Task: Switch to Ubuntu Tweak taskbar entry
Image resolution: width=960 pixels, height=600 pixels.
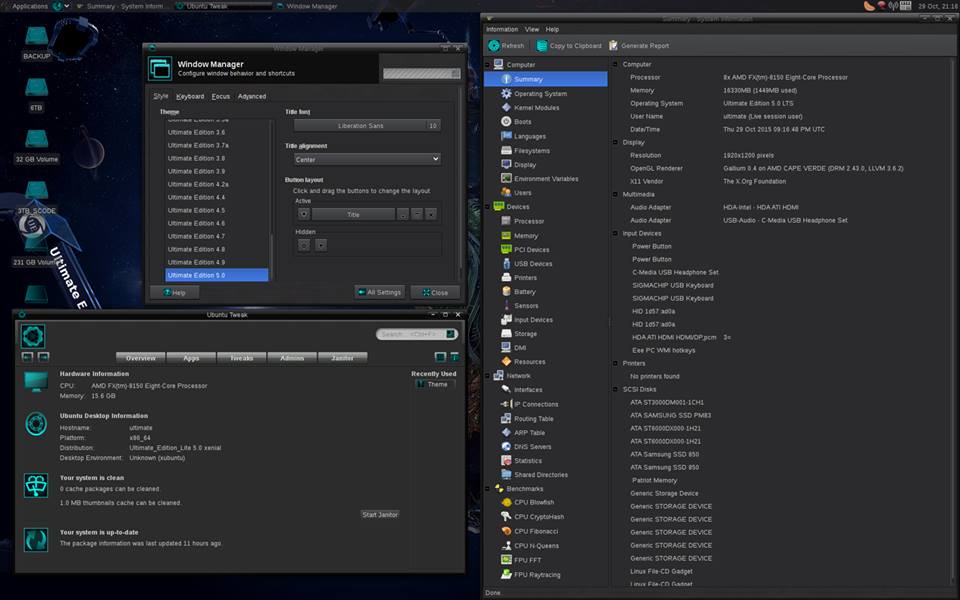Action: click(223, 6)
